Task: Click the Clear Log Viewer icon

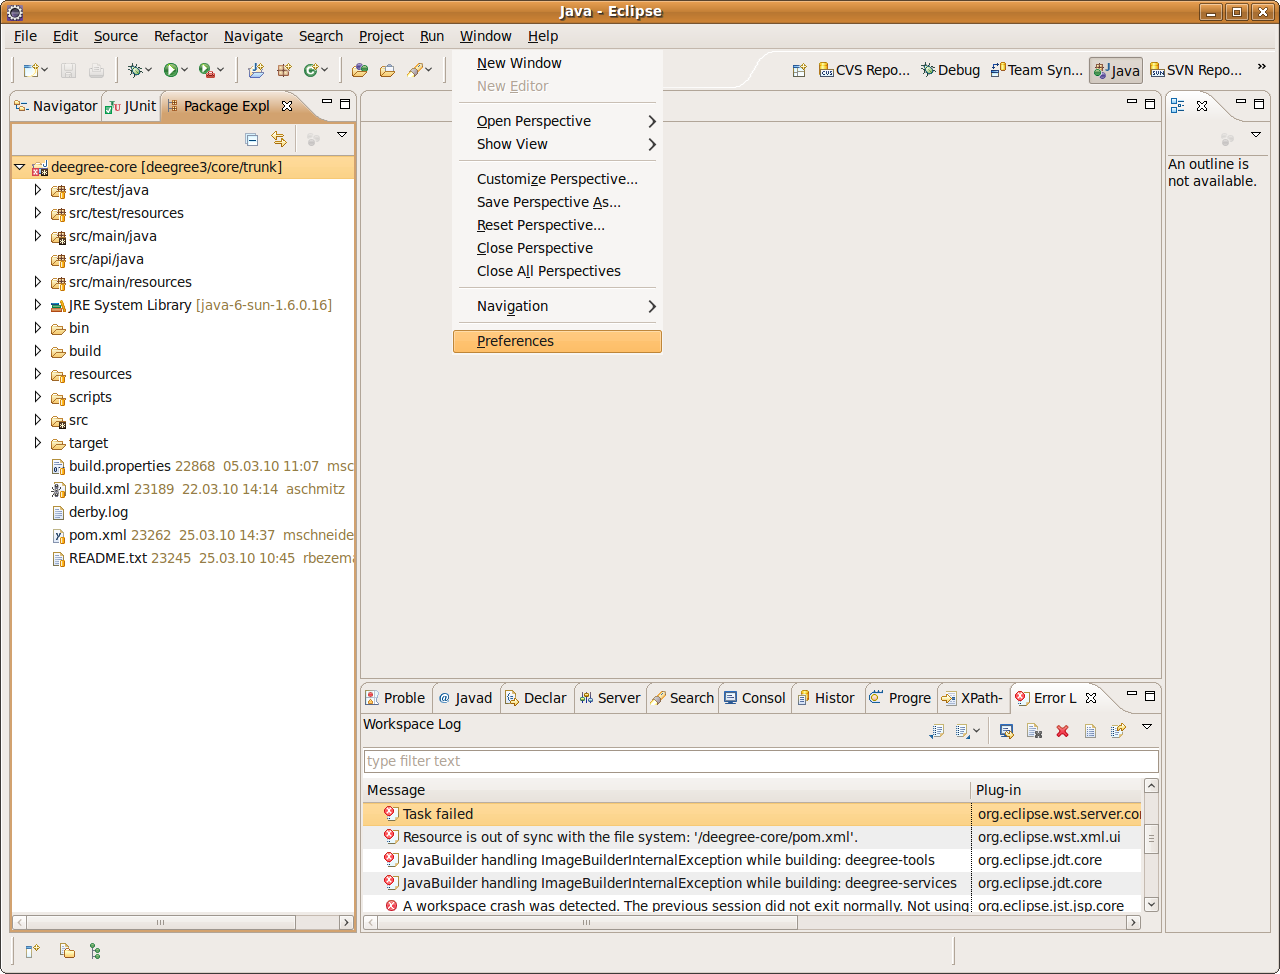Action: coord(1035,731)
